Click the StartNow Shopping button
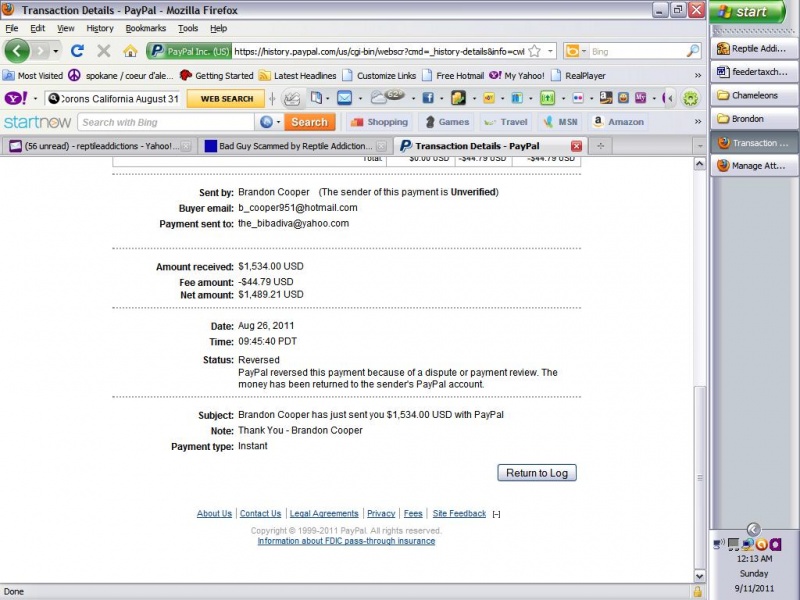The height and width of the screenshot is (600, 800). 379,122
